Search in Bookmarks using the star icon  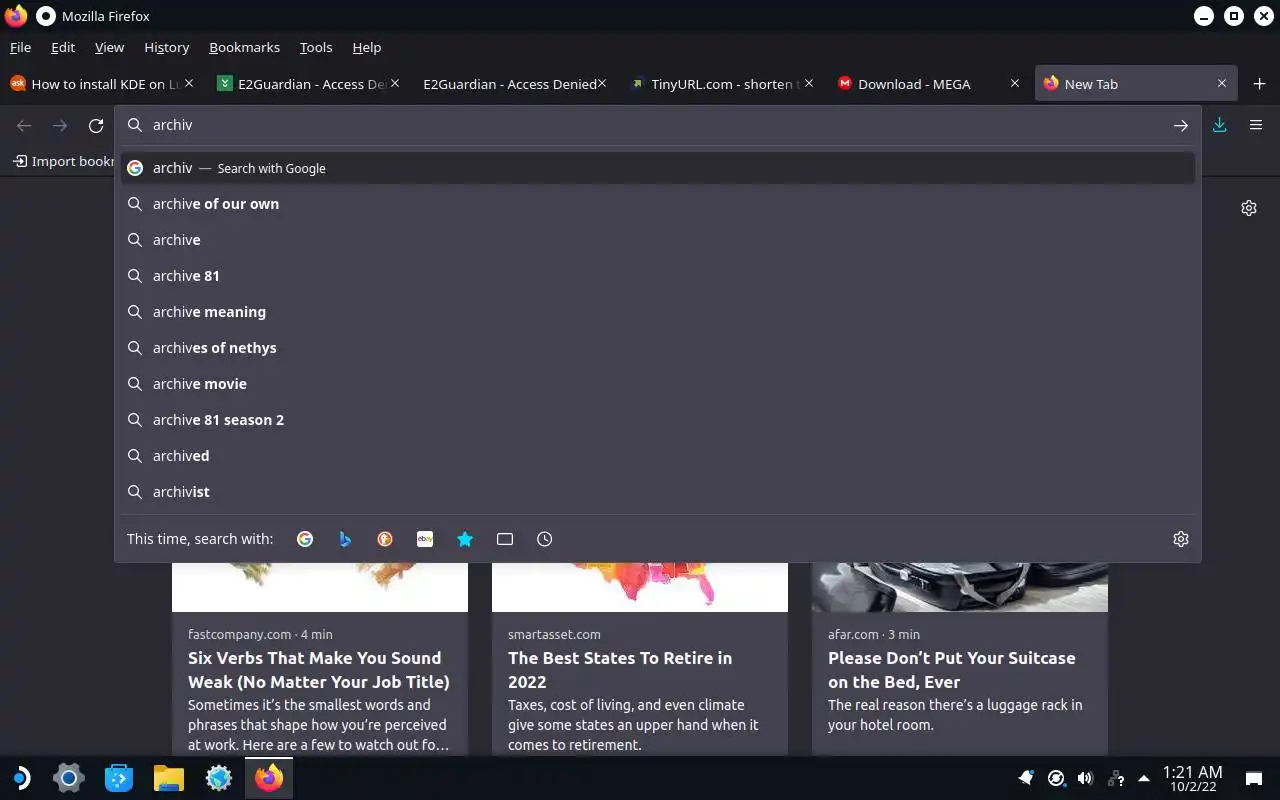pyautogui.click(x=465, y=539)
